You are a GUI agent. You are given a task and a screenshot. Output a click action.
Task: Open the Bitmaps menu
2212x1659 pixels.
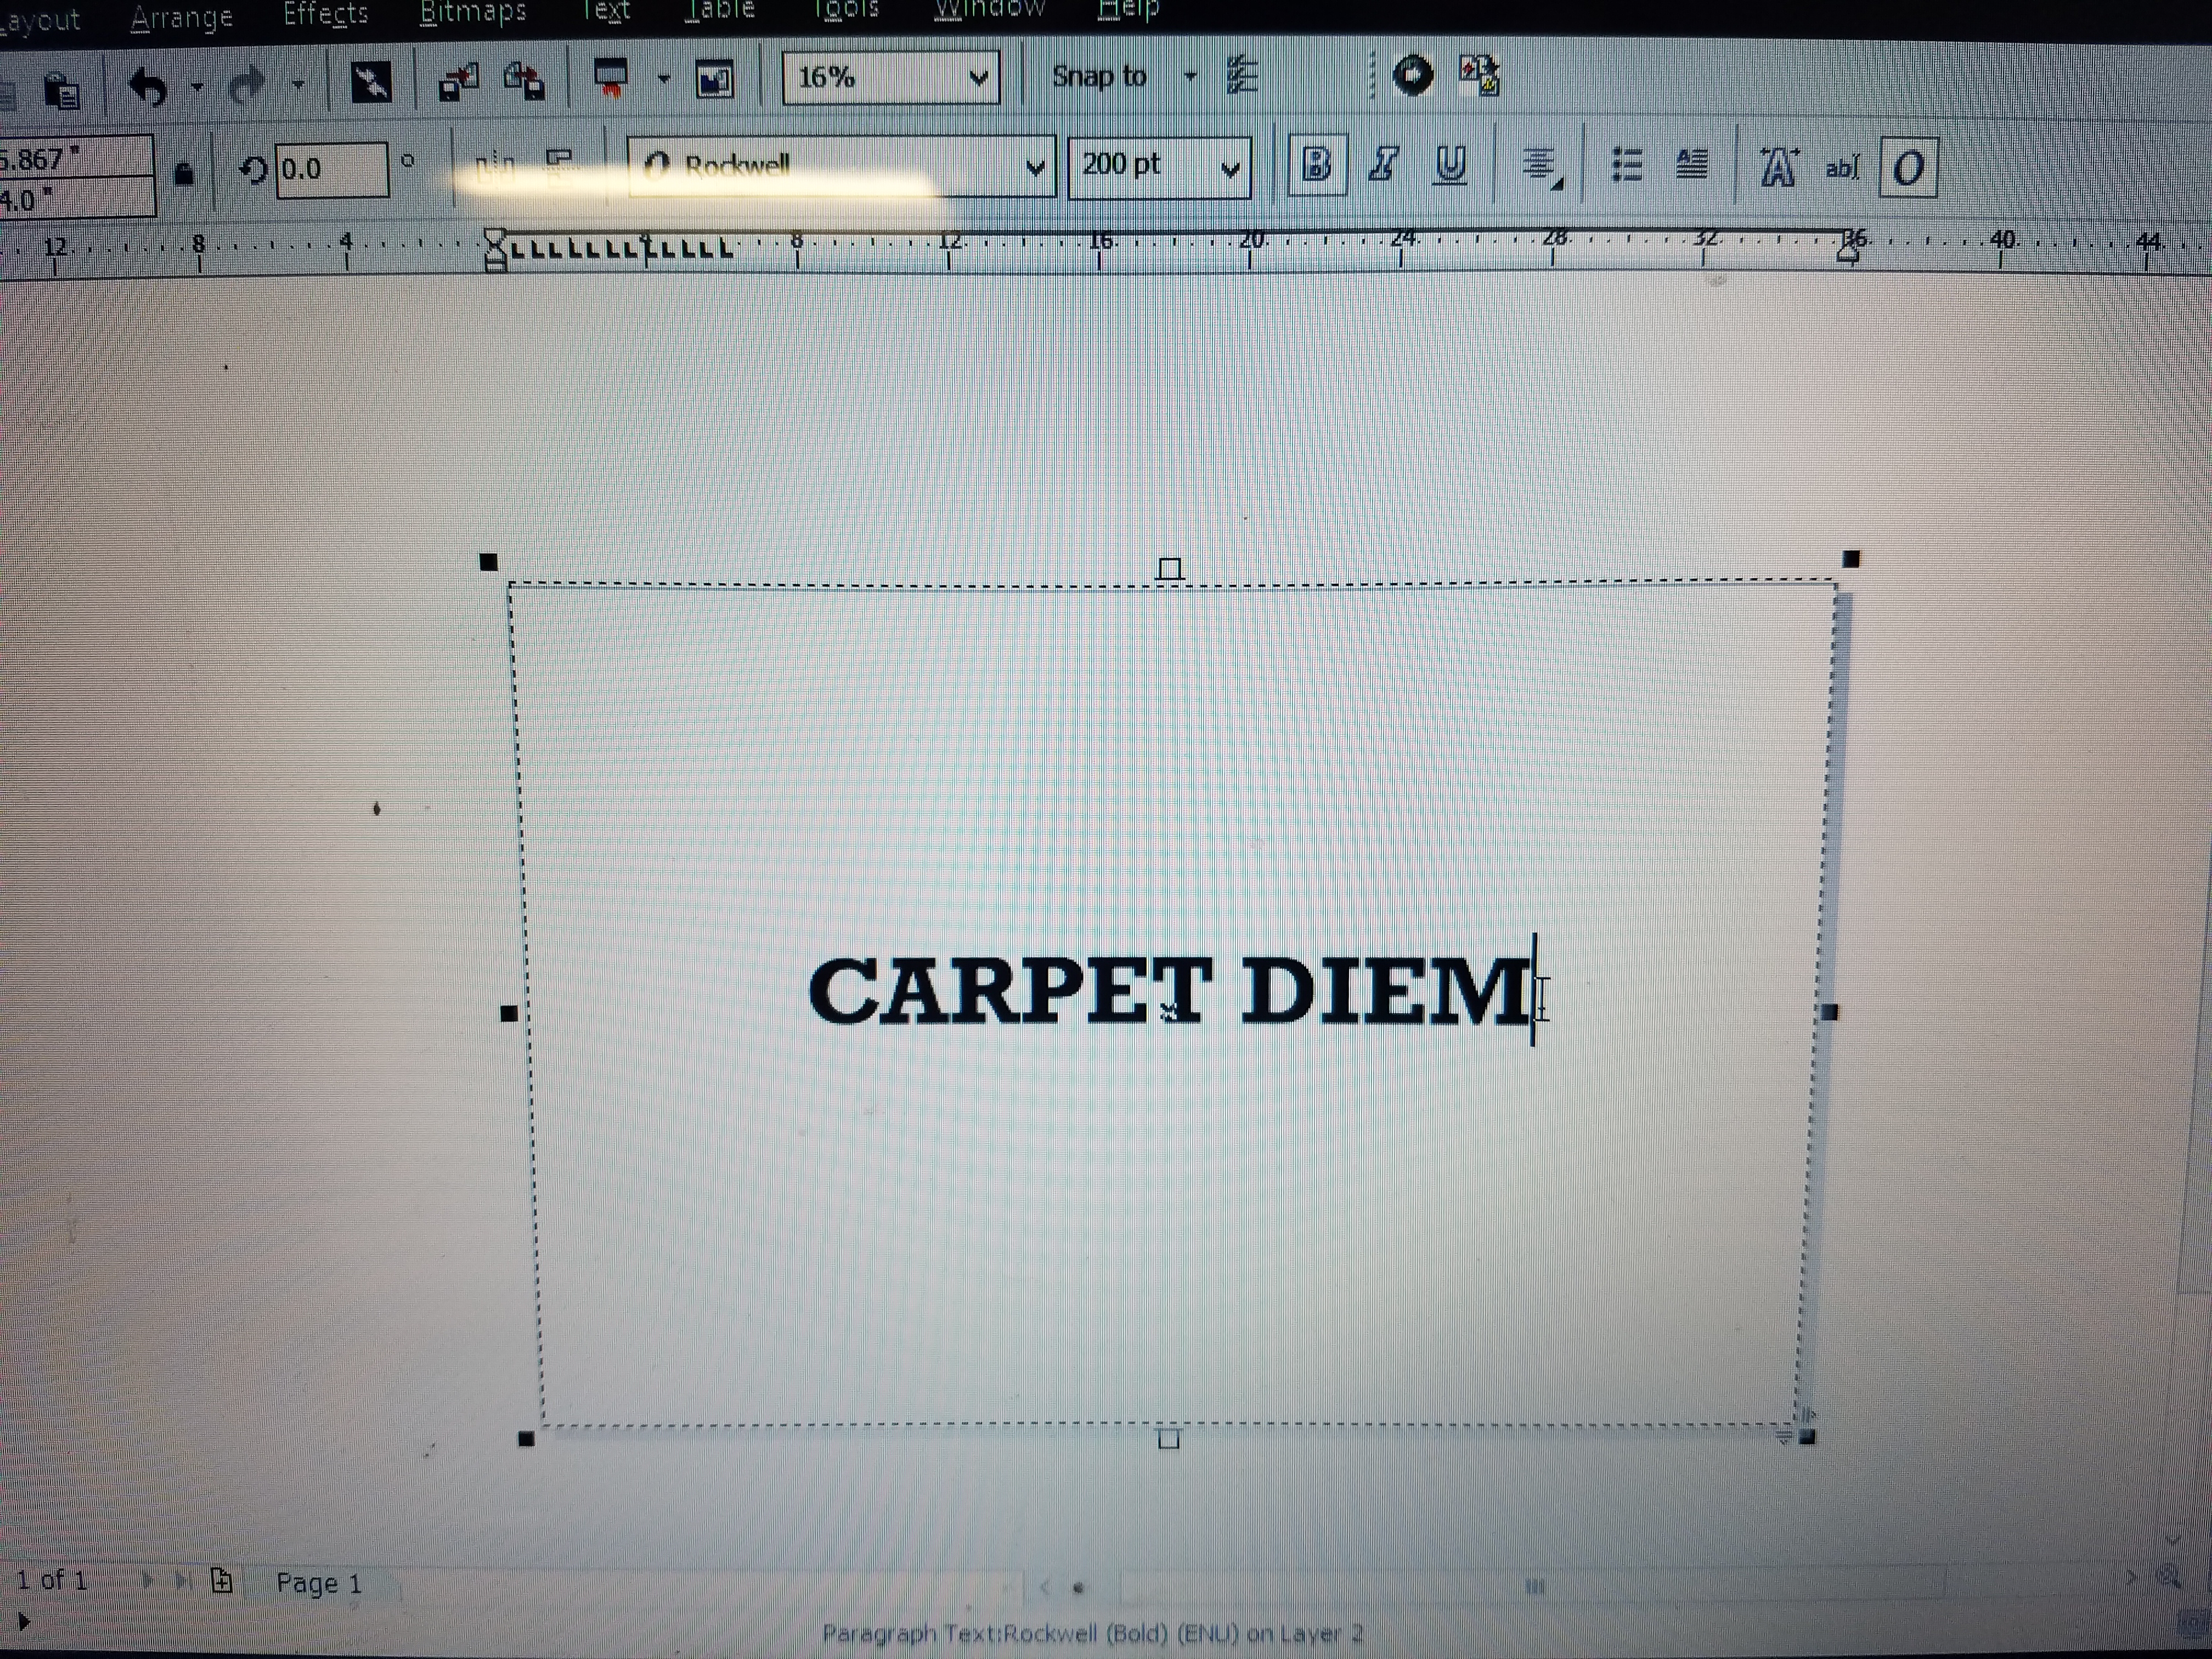click(472, 12)
